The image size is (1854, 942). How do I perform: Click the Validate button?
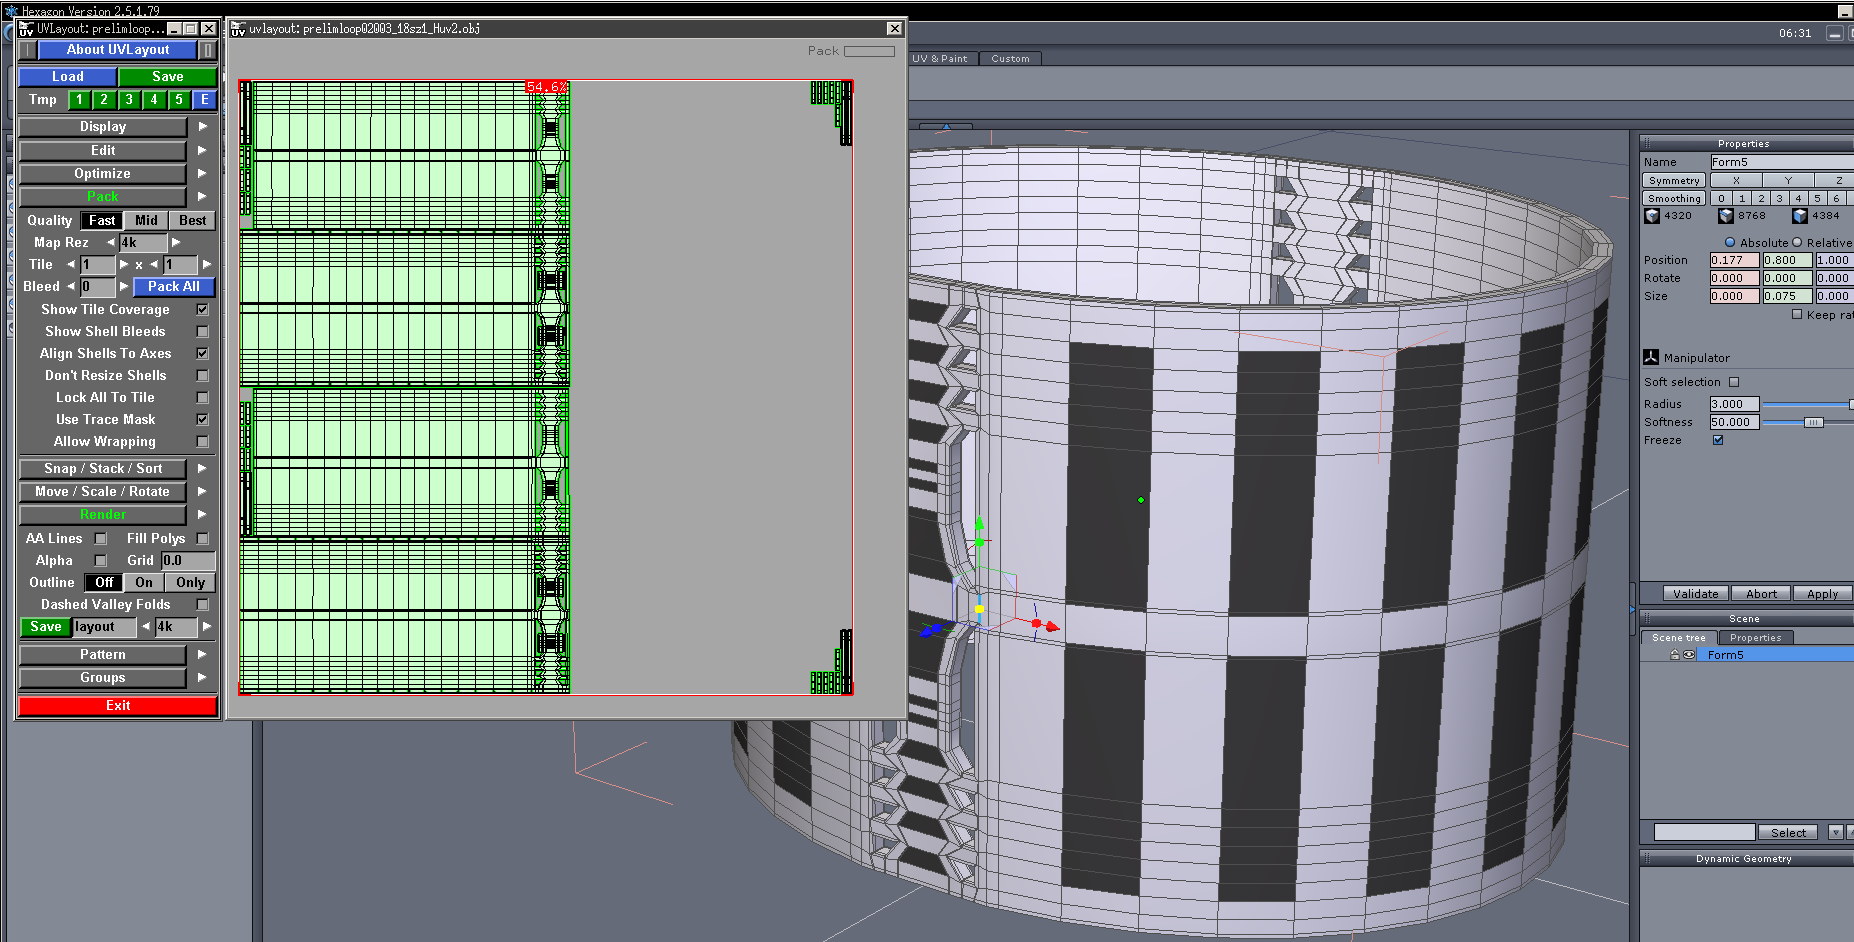click(1696, 594)
